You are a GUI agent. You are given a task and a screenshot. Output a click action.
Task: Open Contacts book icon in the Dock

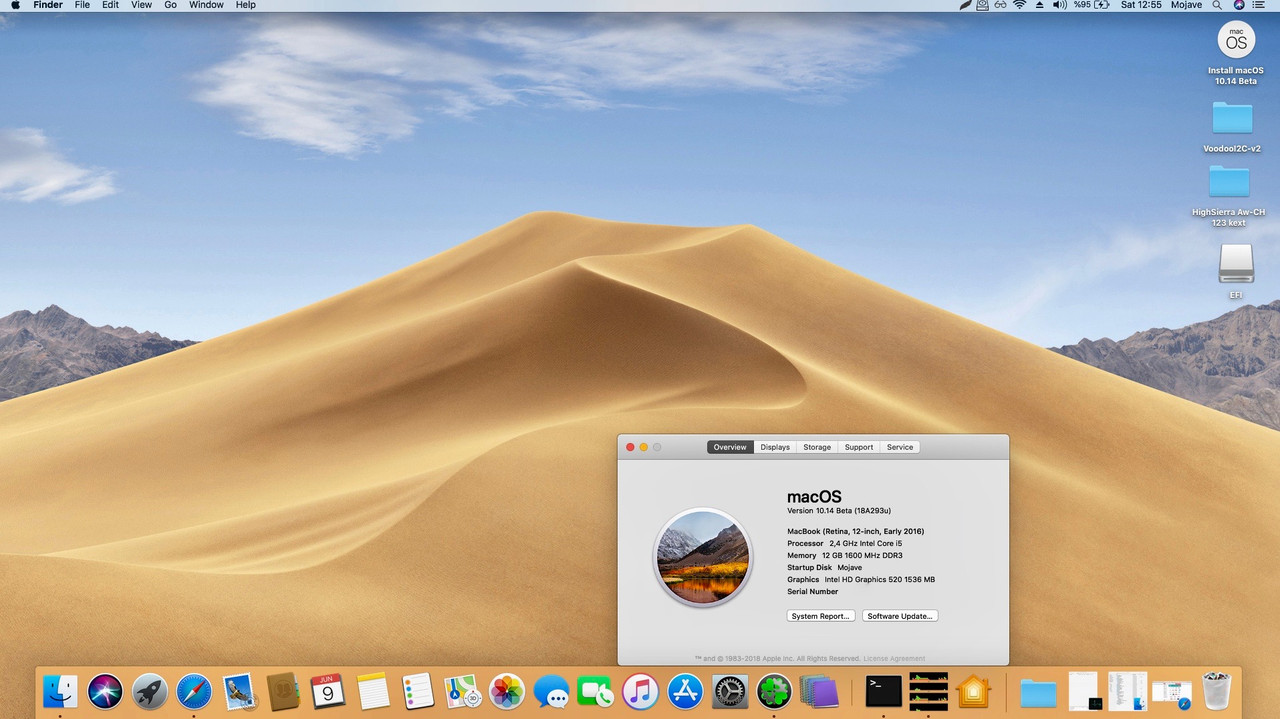pyautogui.click(x=284, y=691)
